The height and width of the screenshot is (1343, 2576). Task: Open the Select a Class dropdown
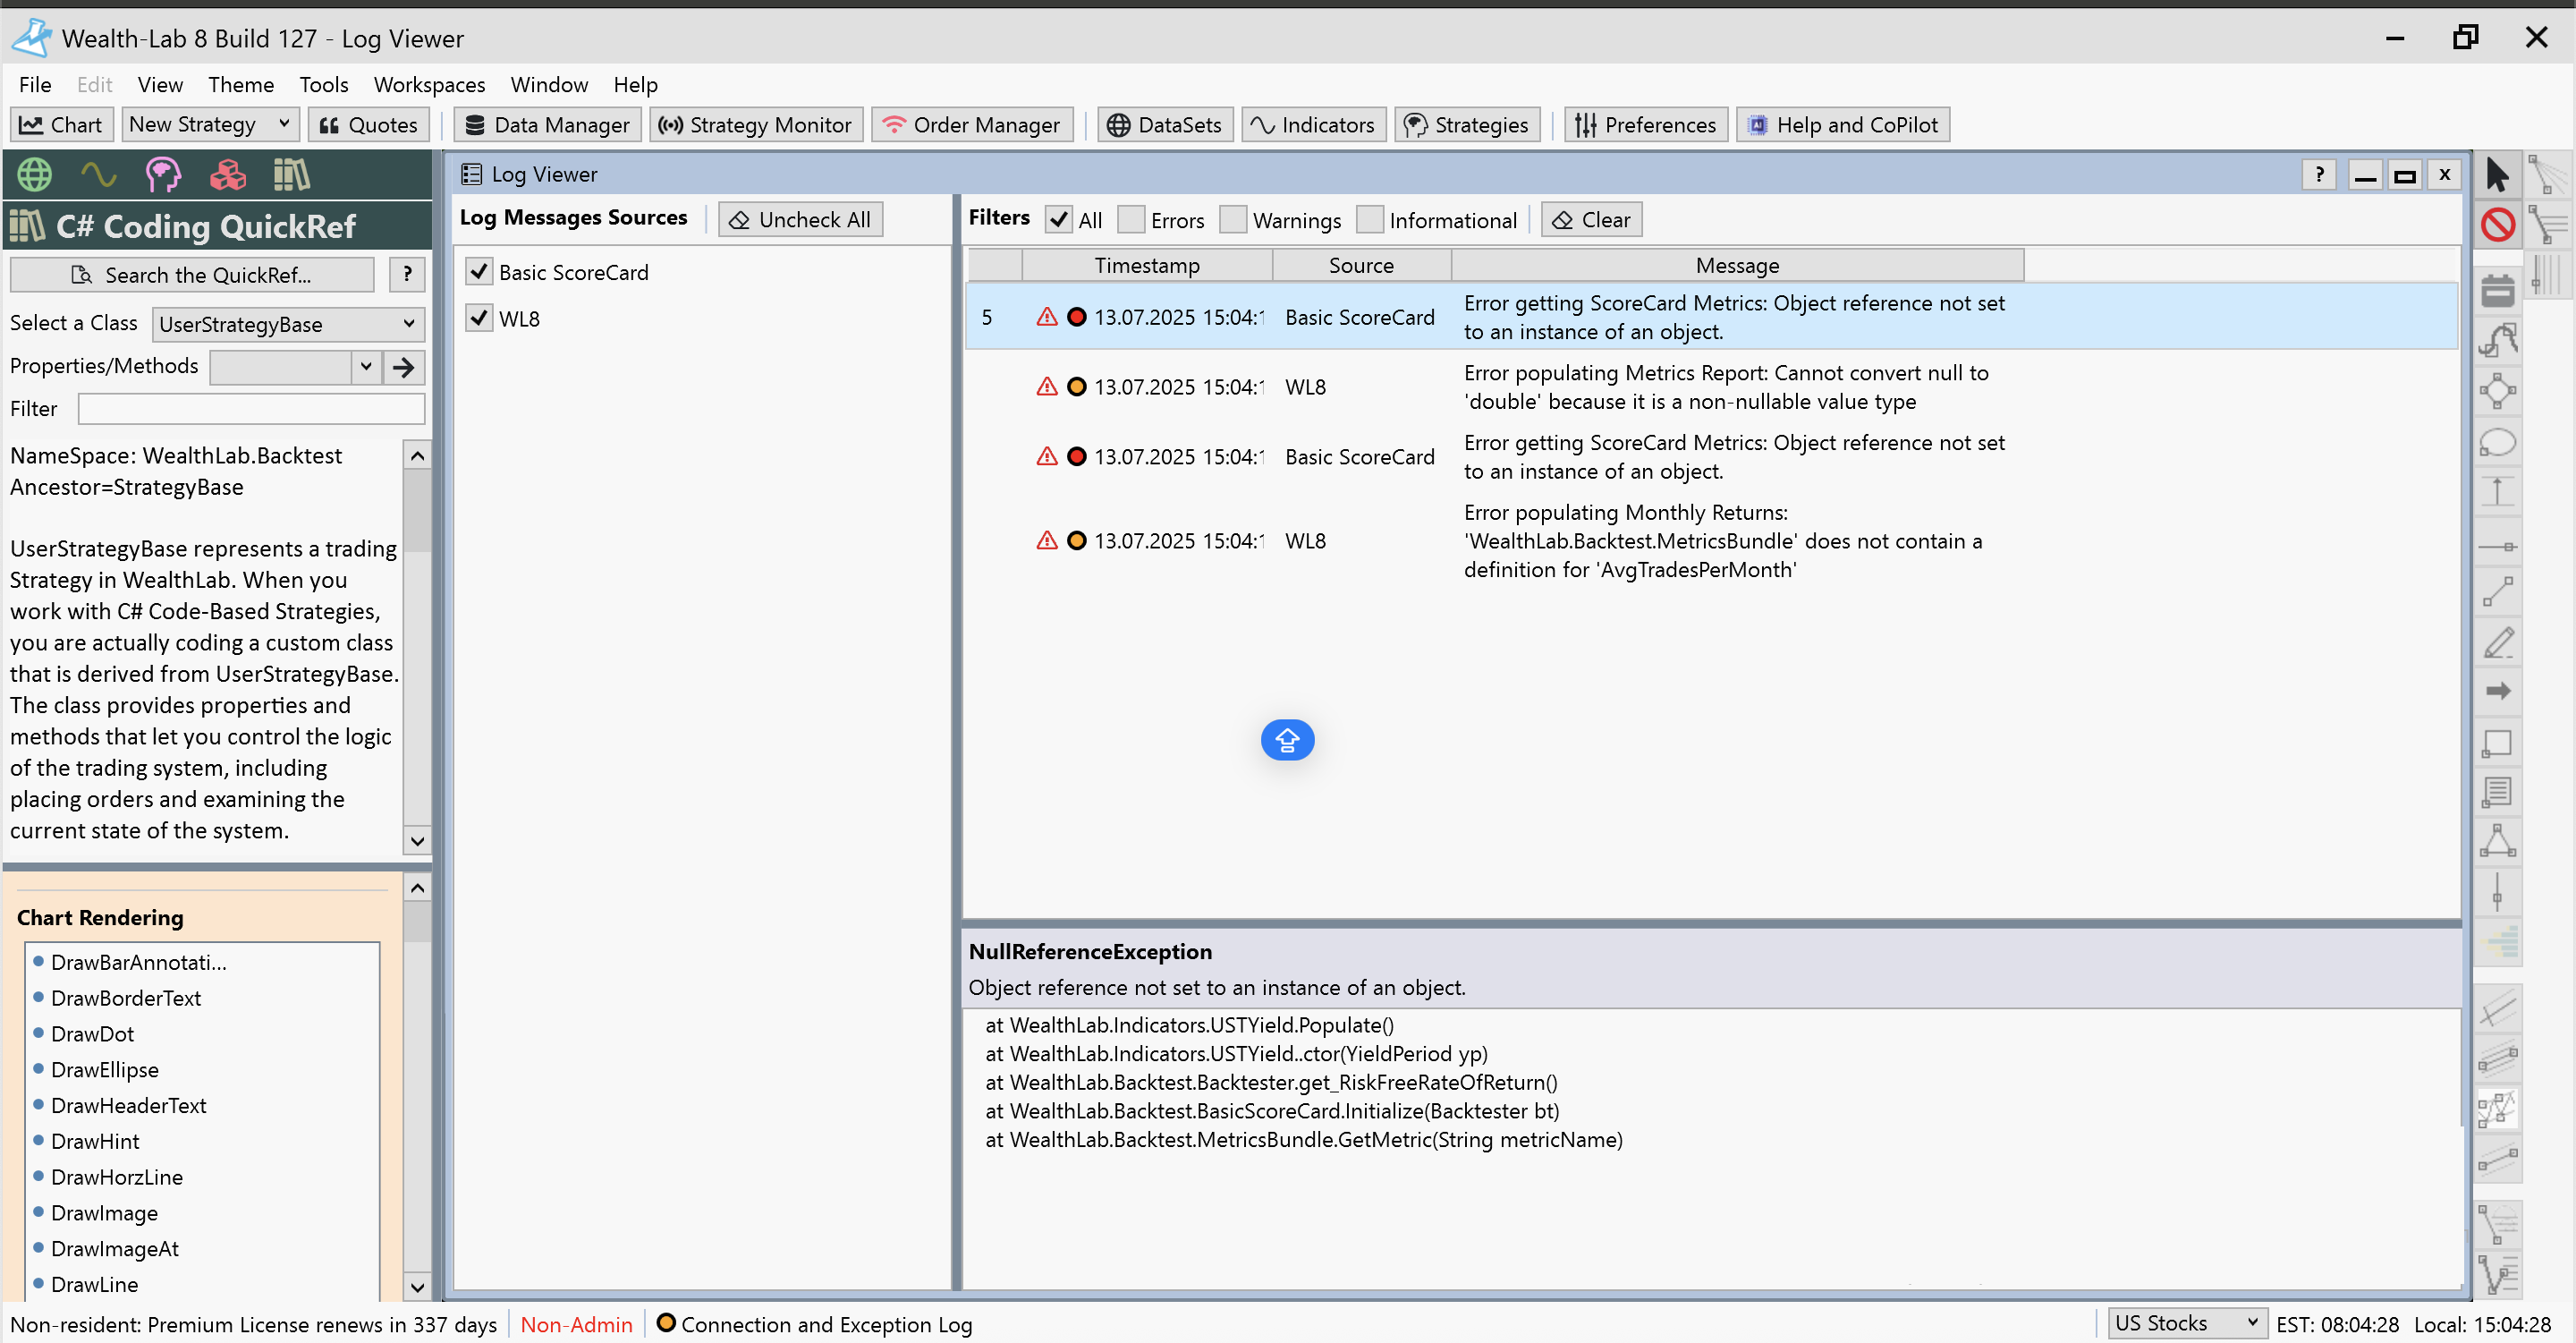click(288, 324)
